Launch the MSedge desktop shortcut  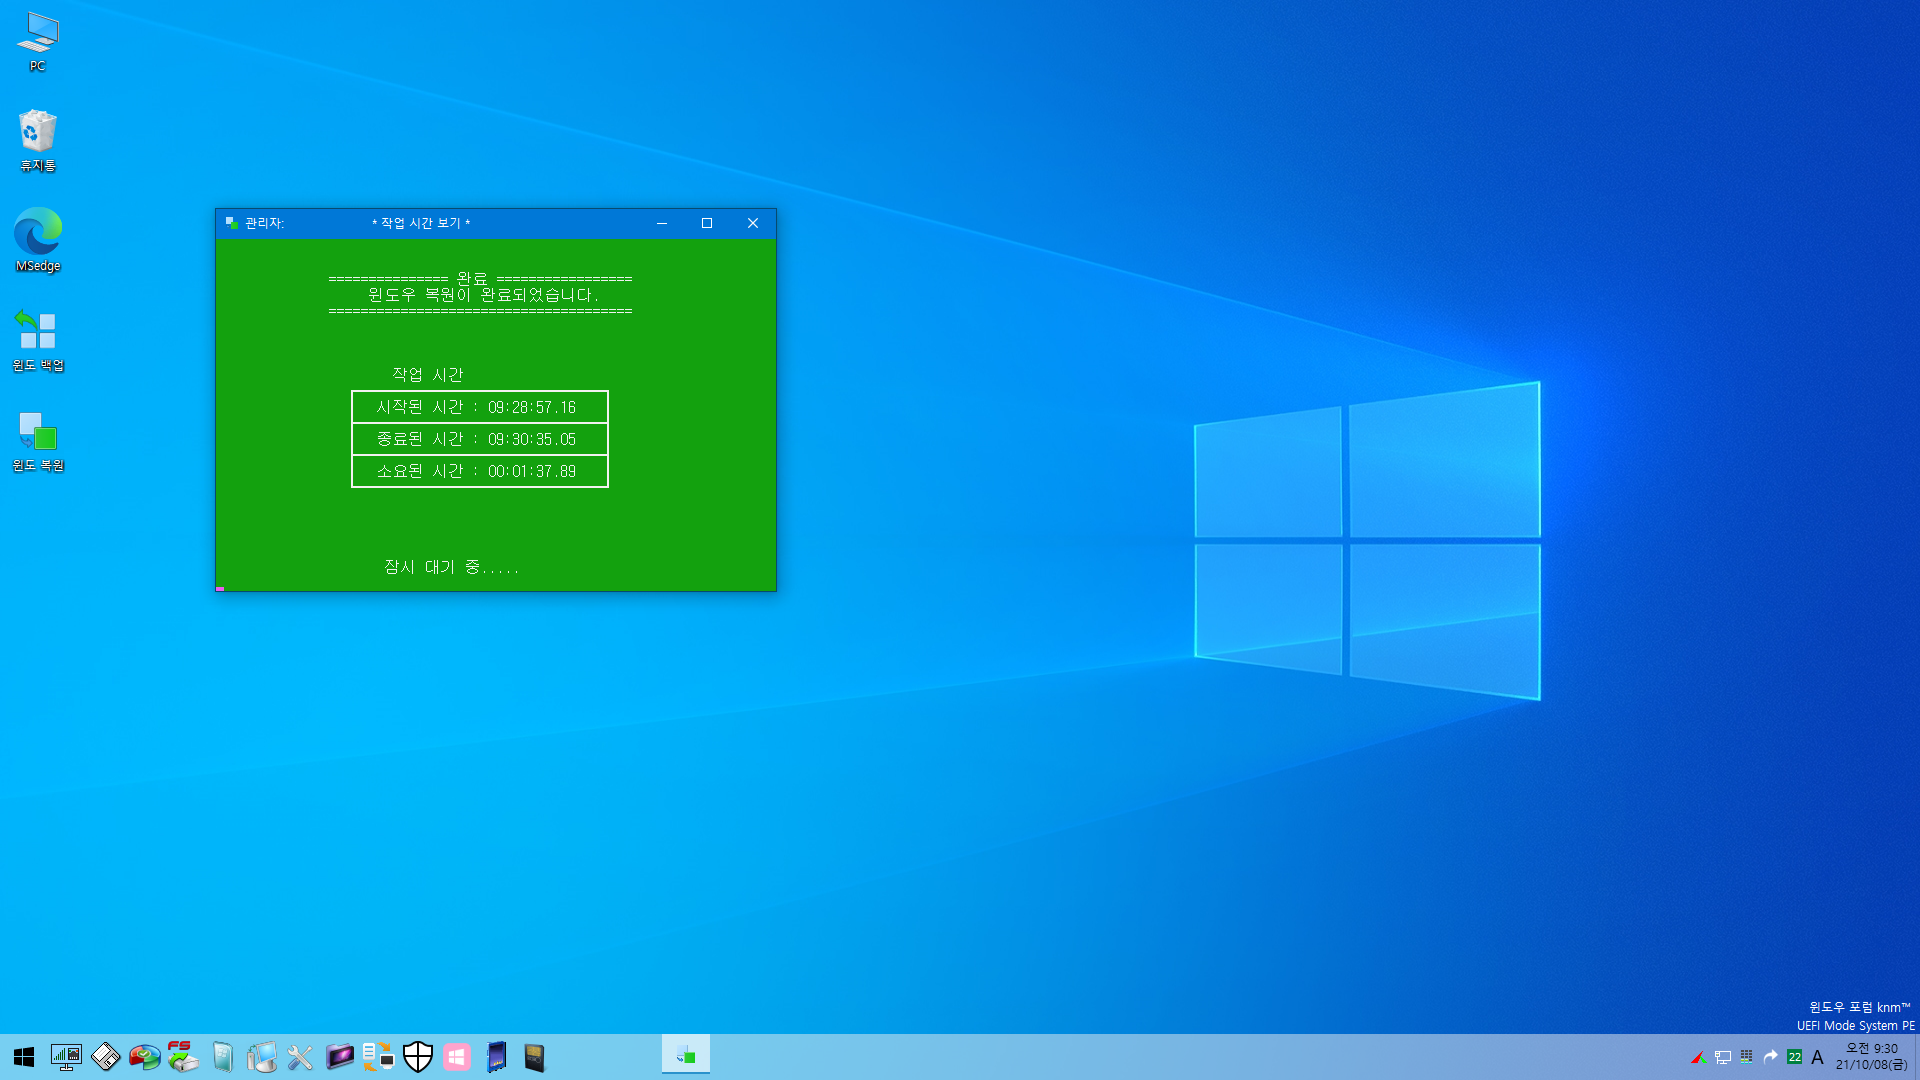[38, 240]
